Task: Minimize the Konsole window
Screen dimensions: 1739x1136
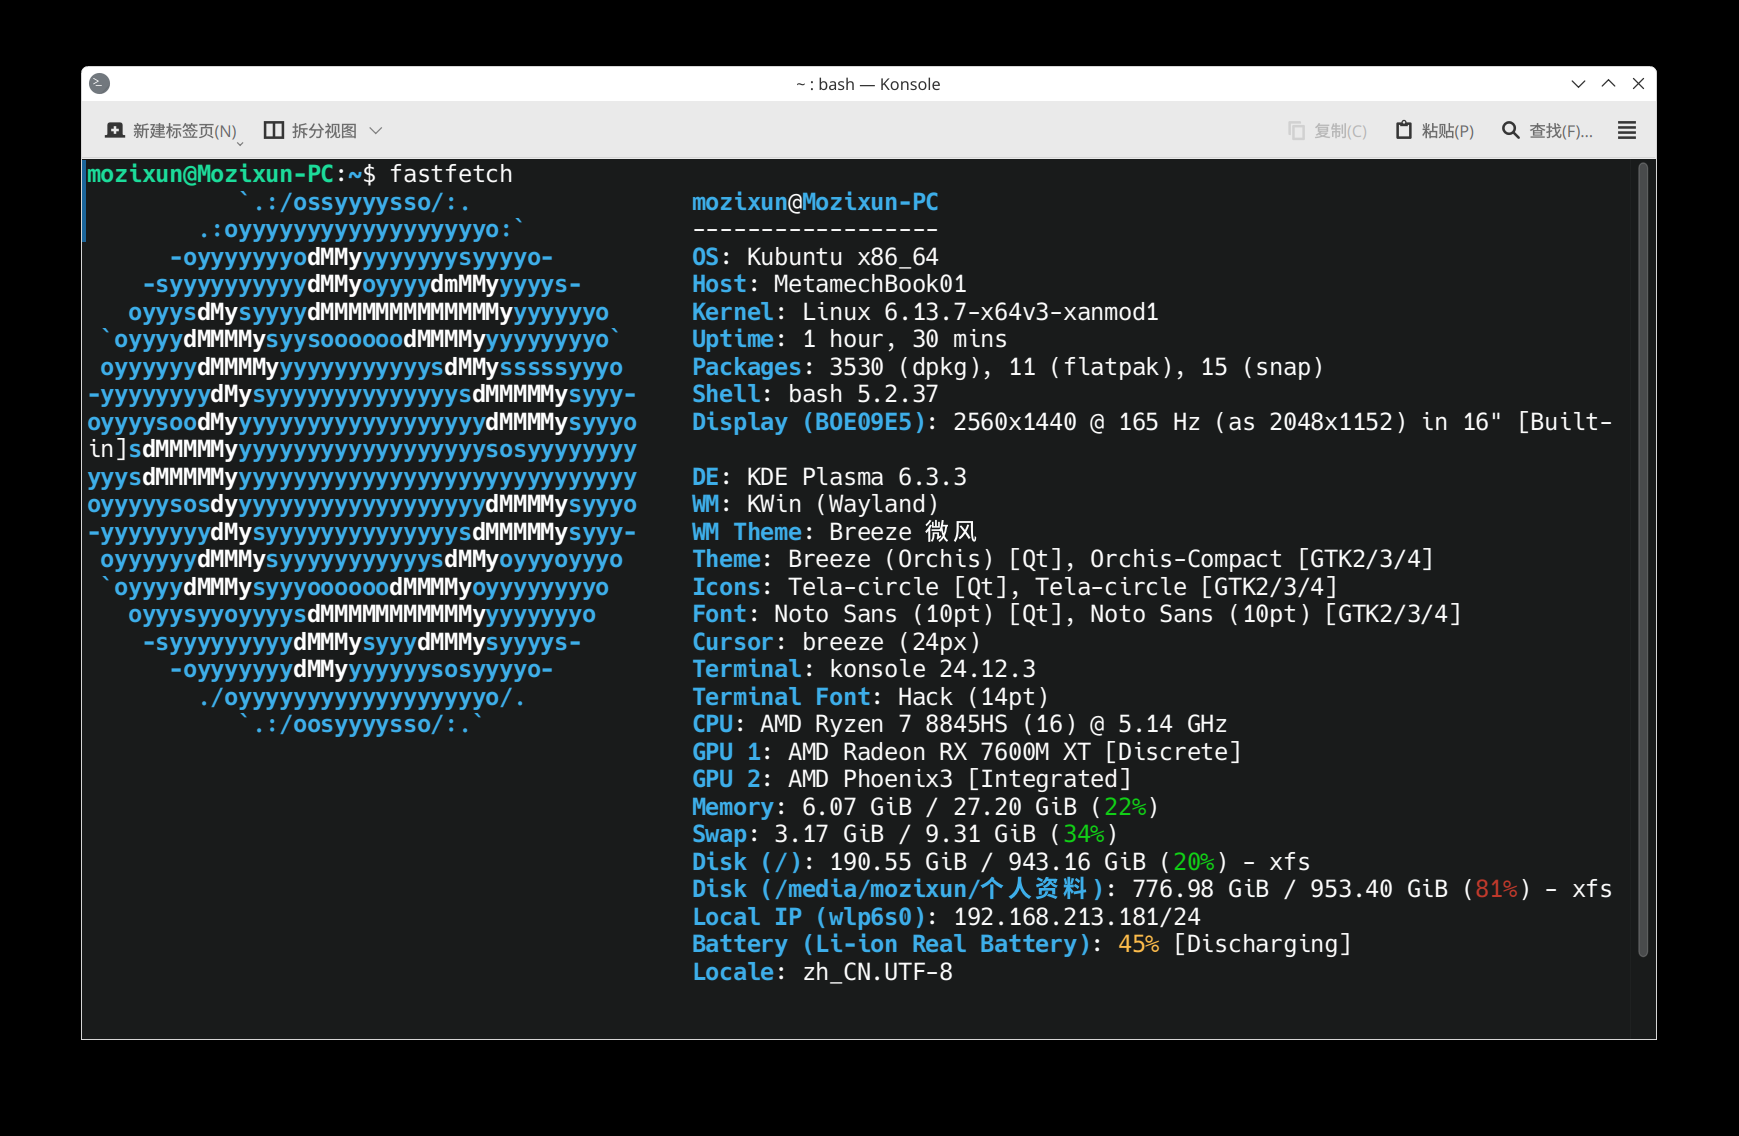Action: click(x=1578, y=84)
